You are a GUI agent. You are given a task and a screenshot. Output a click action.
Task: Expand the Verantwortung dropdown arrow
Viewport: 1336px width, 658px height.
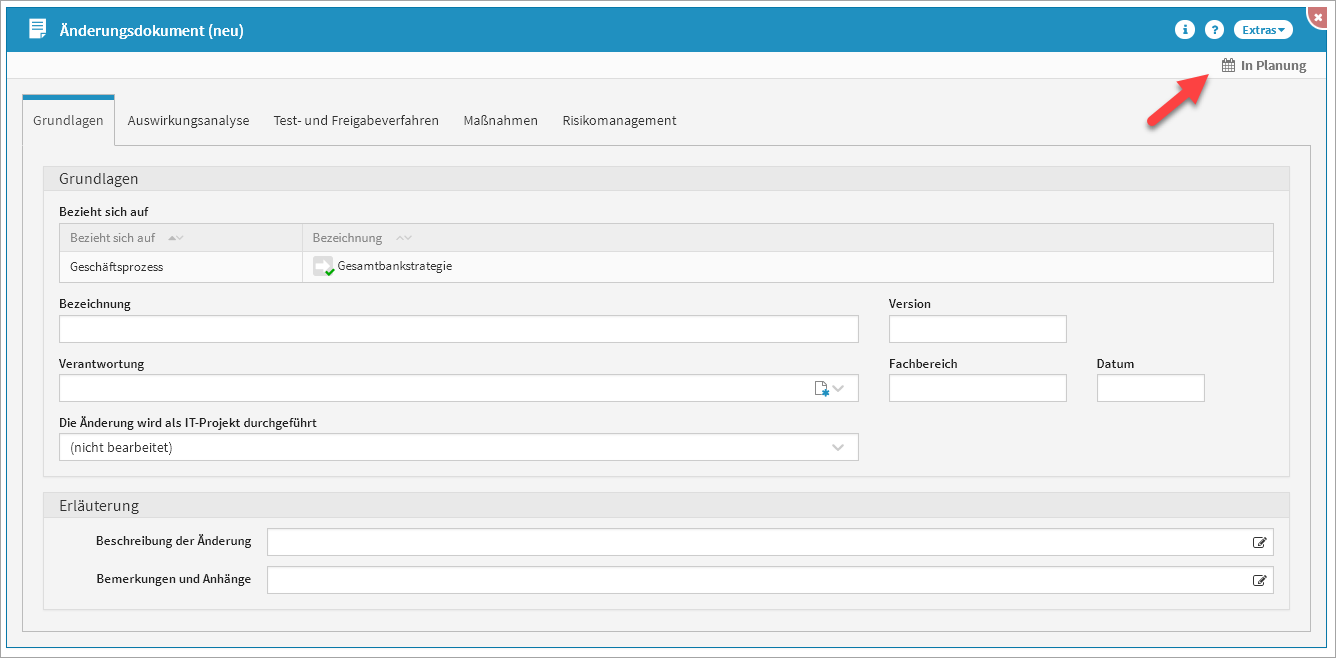[x=840, y=389]
